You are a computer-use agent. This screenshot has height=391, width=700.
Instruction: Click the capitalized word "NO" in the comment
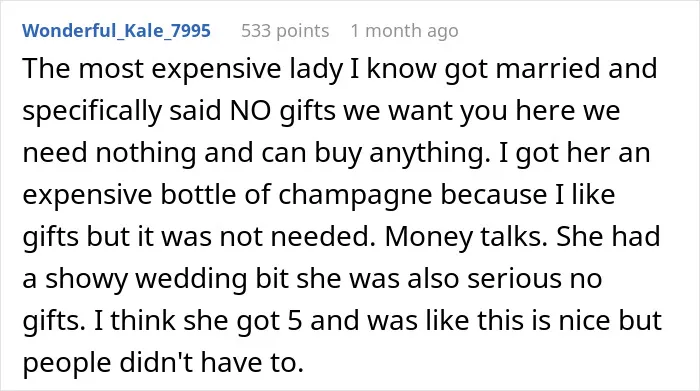click(x=250, y=110)
